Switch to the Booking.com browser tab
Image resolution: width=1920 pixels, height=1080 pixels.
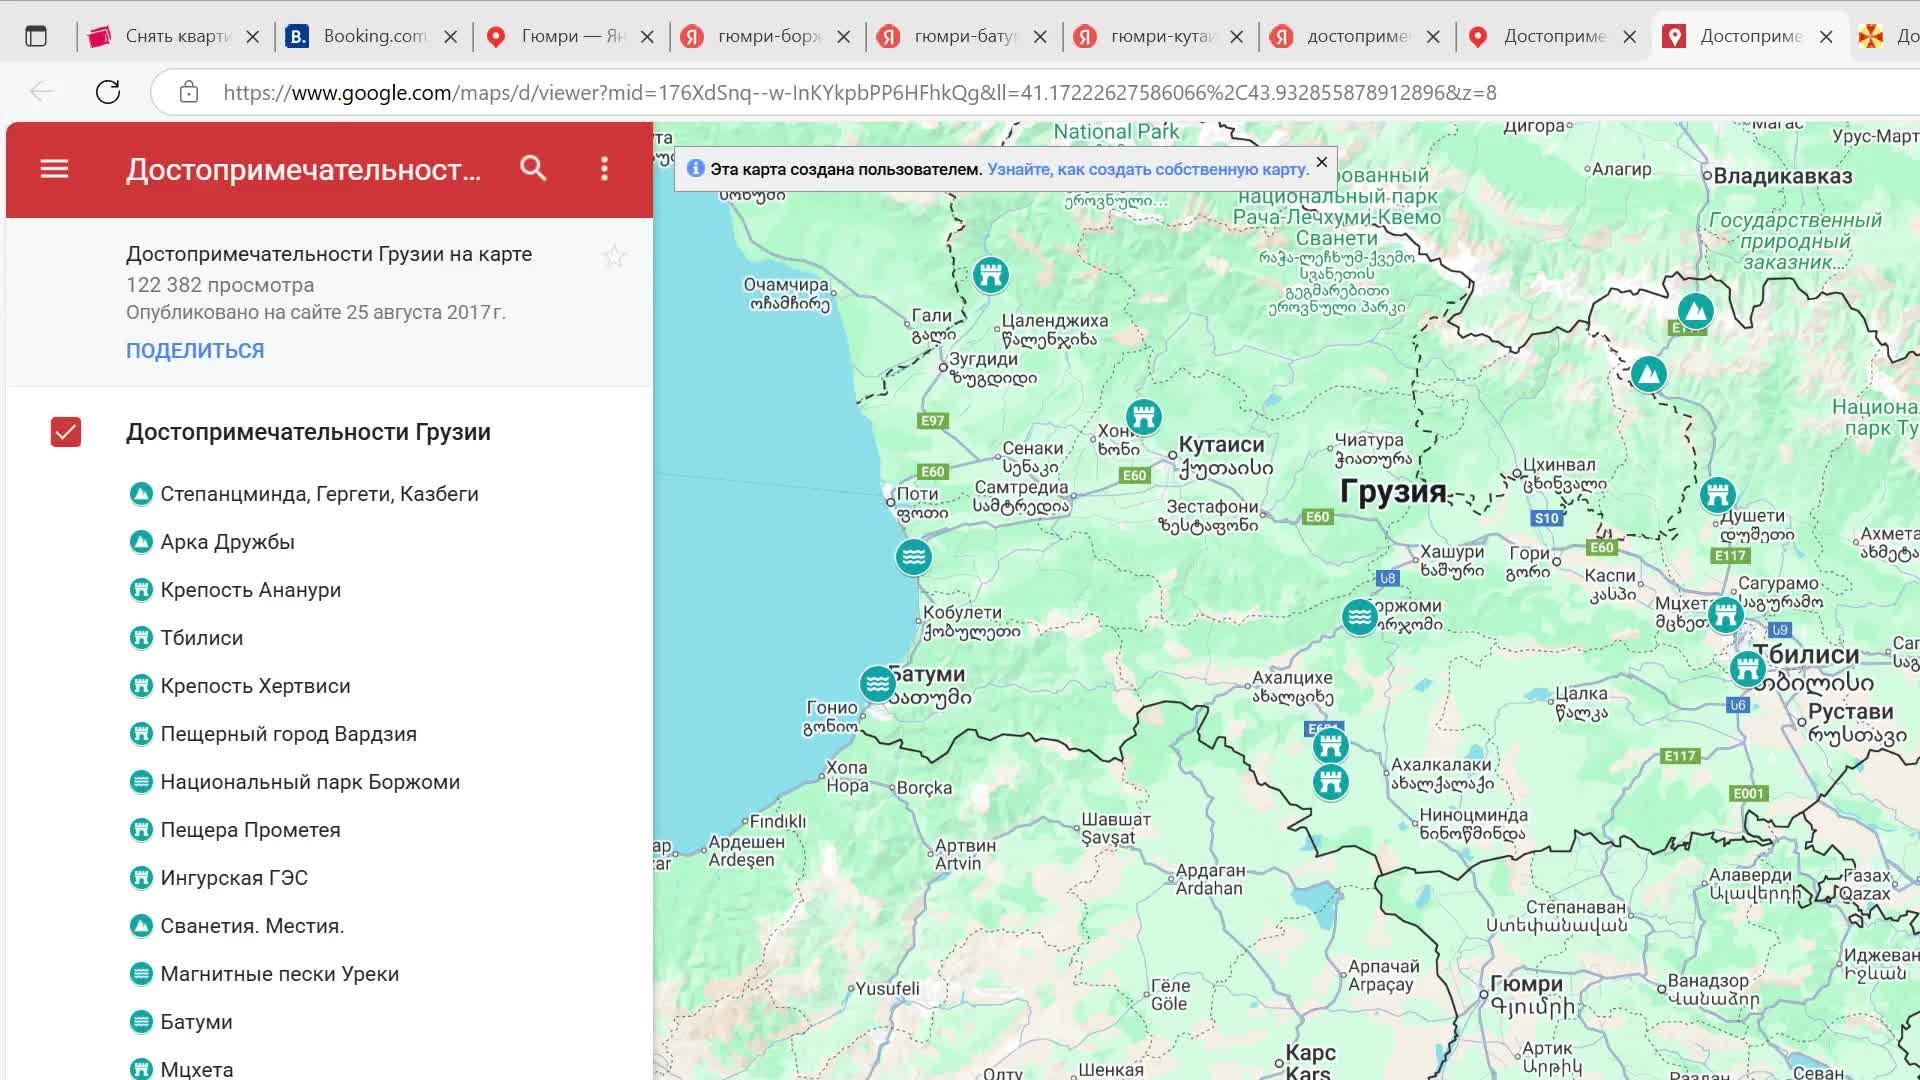click(372, 37)
